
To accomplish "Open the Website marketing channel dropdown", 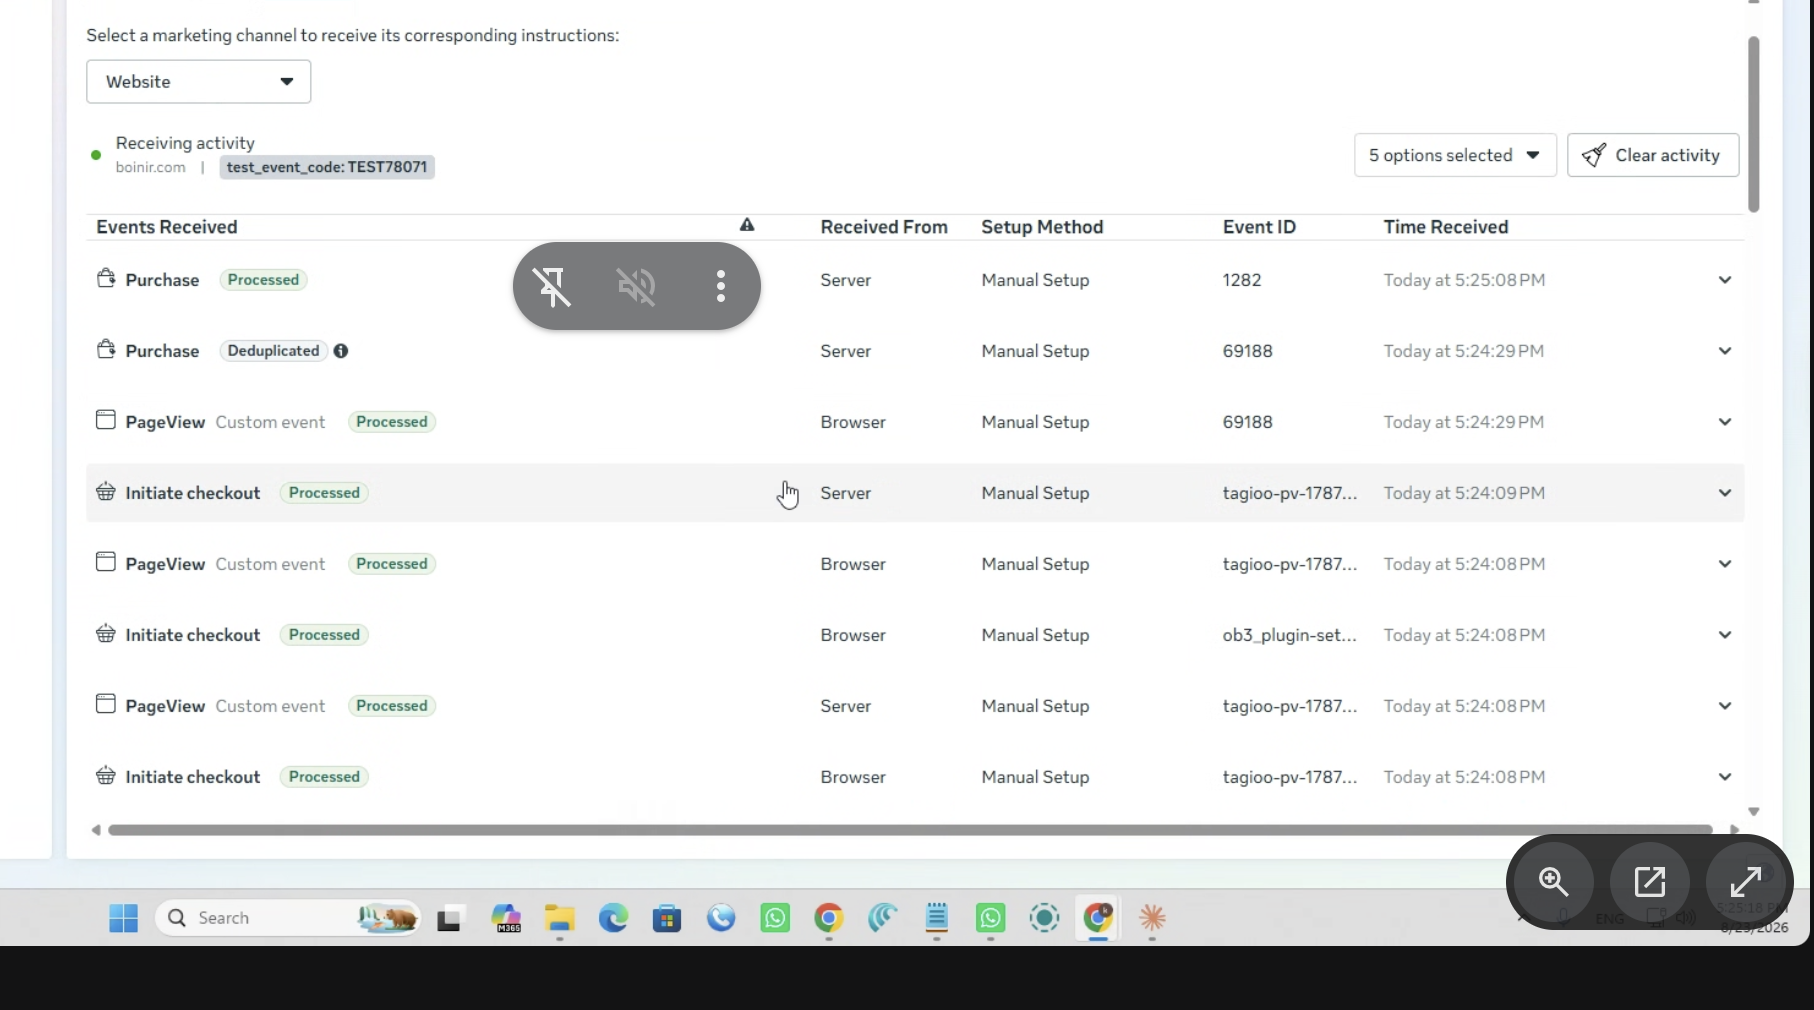I will click(198, 82).
